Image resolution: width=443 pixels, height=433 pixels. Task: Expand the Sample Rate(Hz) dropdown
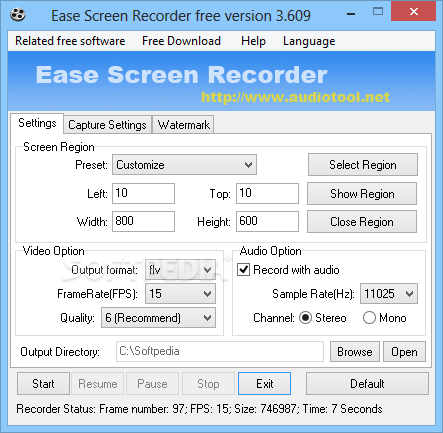coord(389,294)
